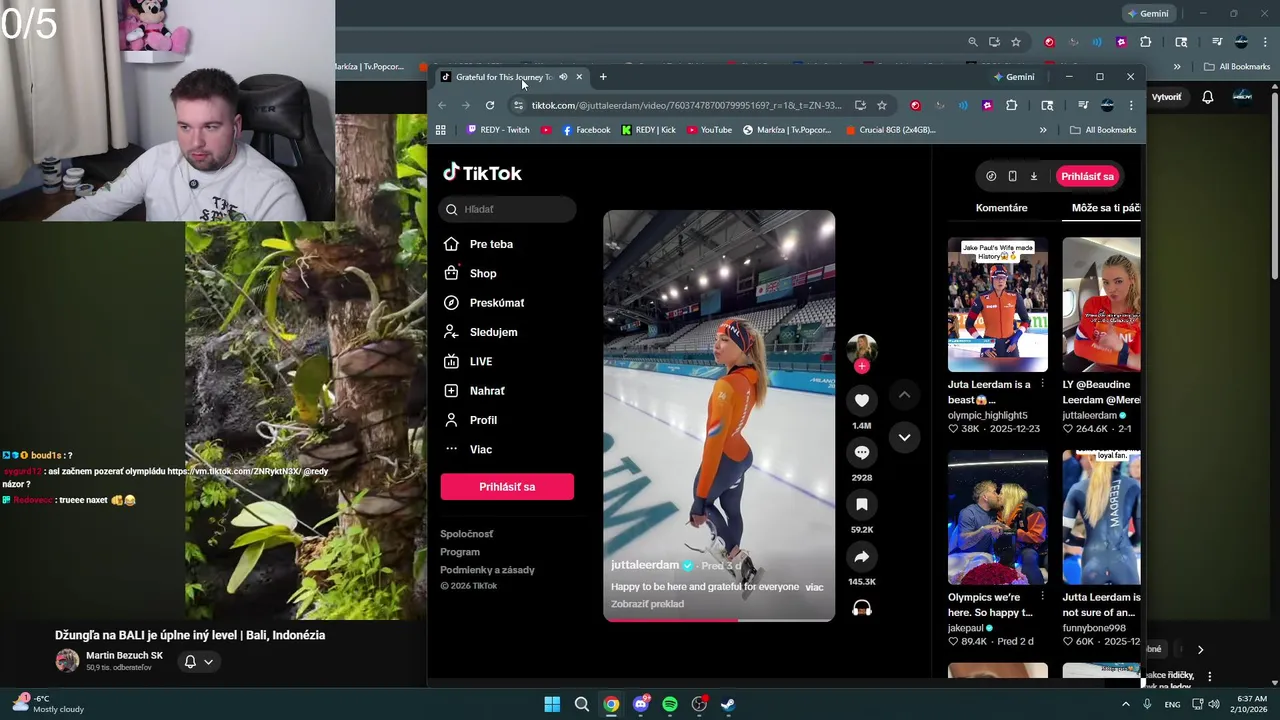Open the Steam taskbar icon
The image size is (1280, 720).
click(x=728, y=704)
